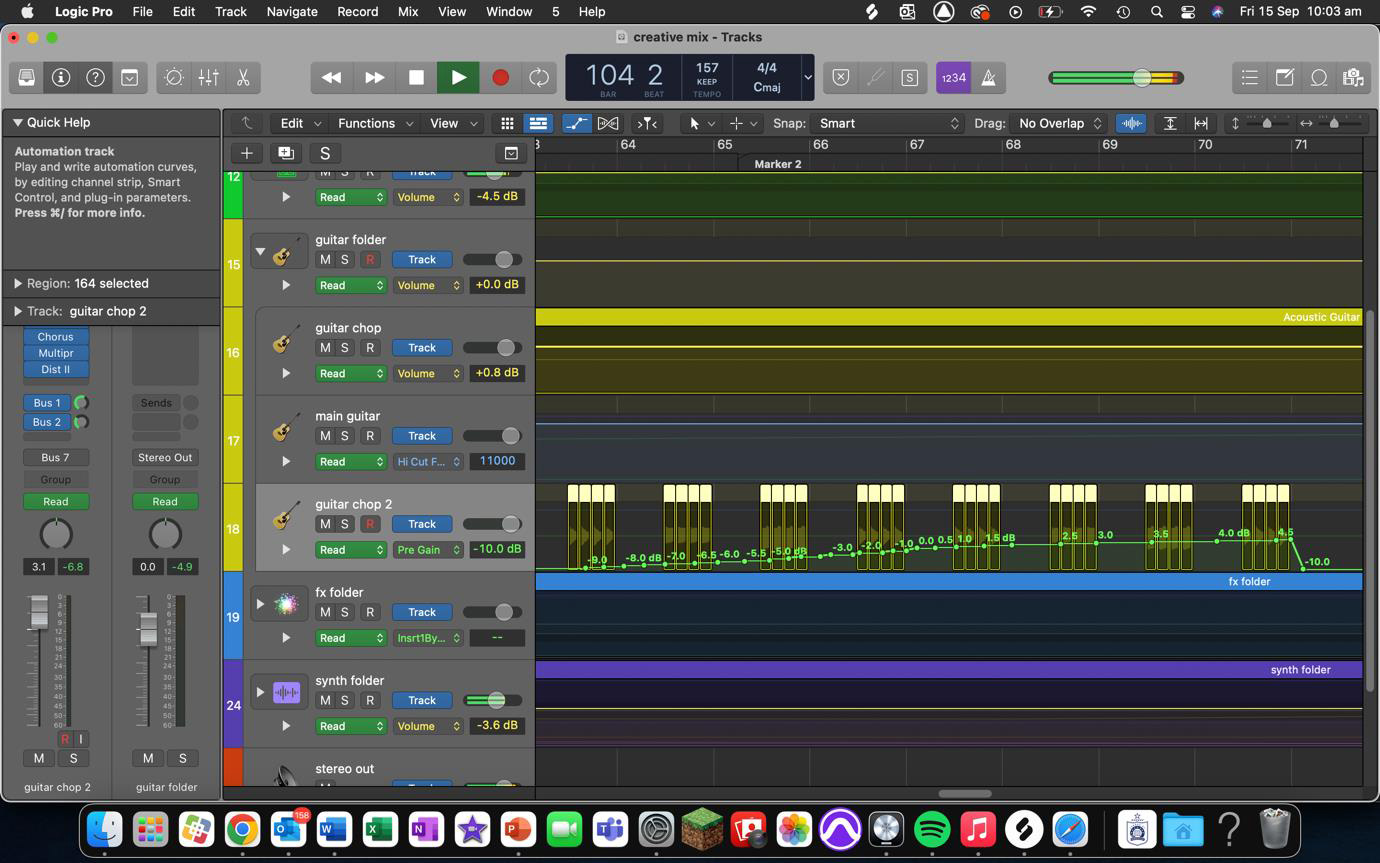Disable record-enable on guitar chop 2
The height and width of the screenshot is (863, 1380).
click(x=369, y=524)
